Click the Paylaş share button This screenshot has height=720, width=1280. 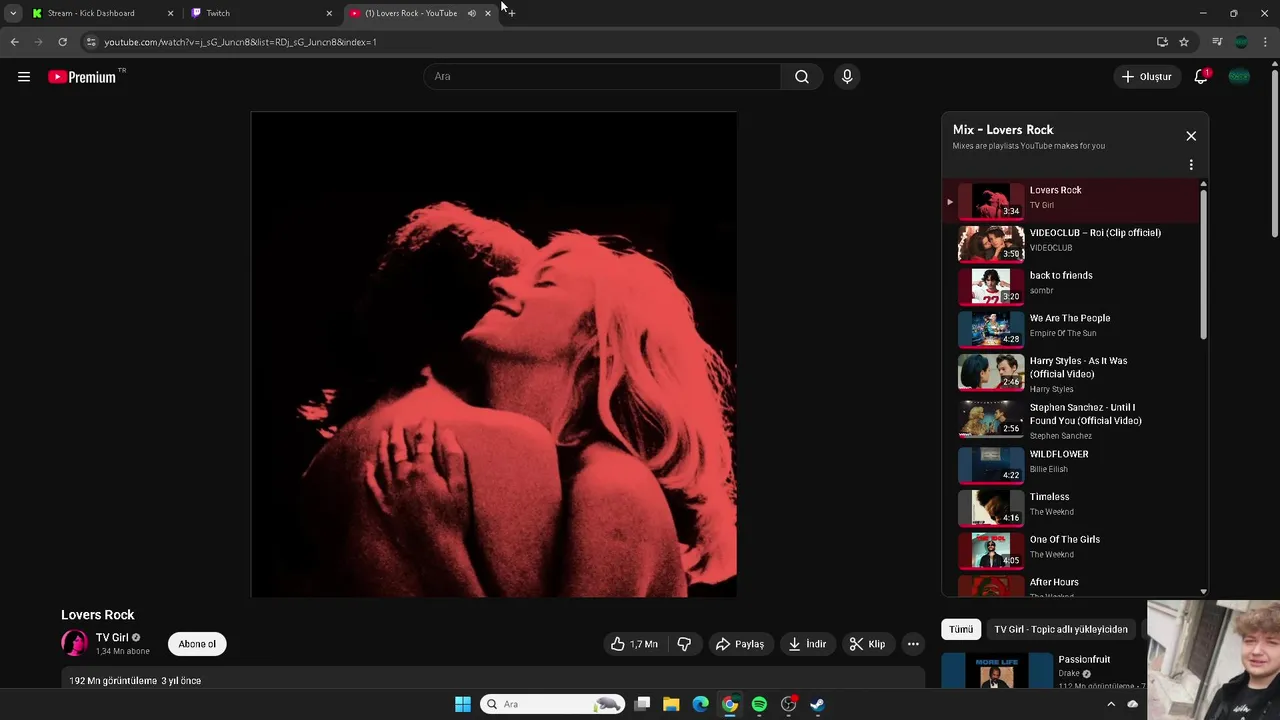click(x=739, y=644)
